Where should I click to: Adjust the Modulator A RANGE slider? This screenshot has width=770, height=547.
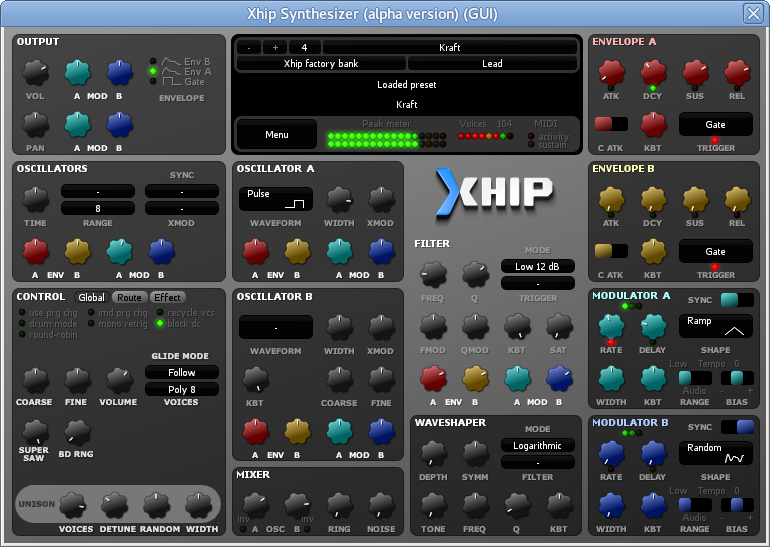695,378
